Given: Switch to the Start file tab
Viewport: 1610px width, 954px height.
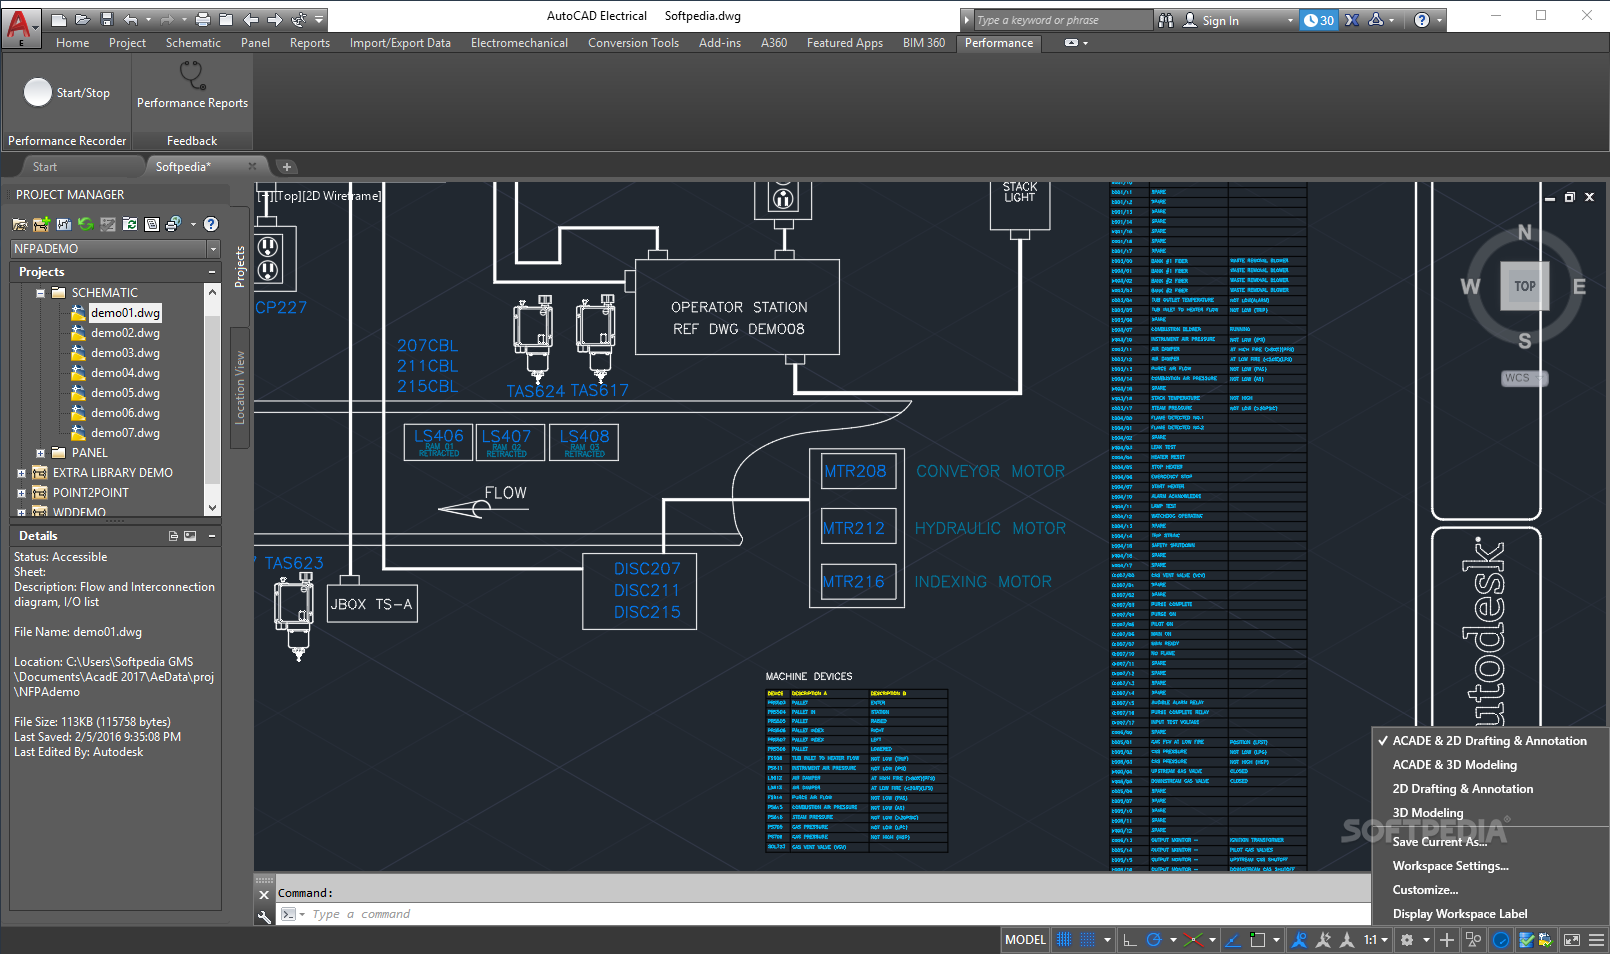Looking at the screenshot, I should (45, 167).
